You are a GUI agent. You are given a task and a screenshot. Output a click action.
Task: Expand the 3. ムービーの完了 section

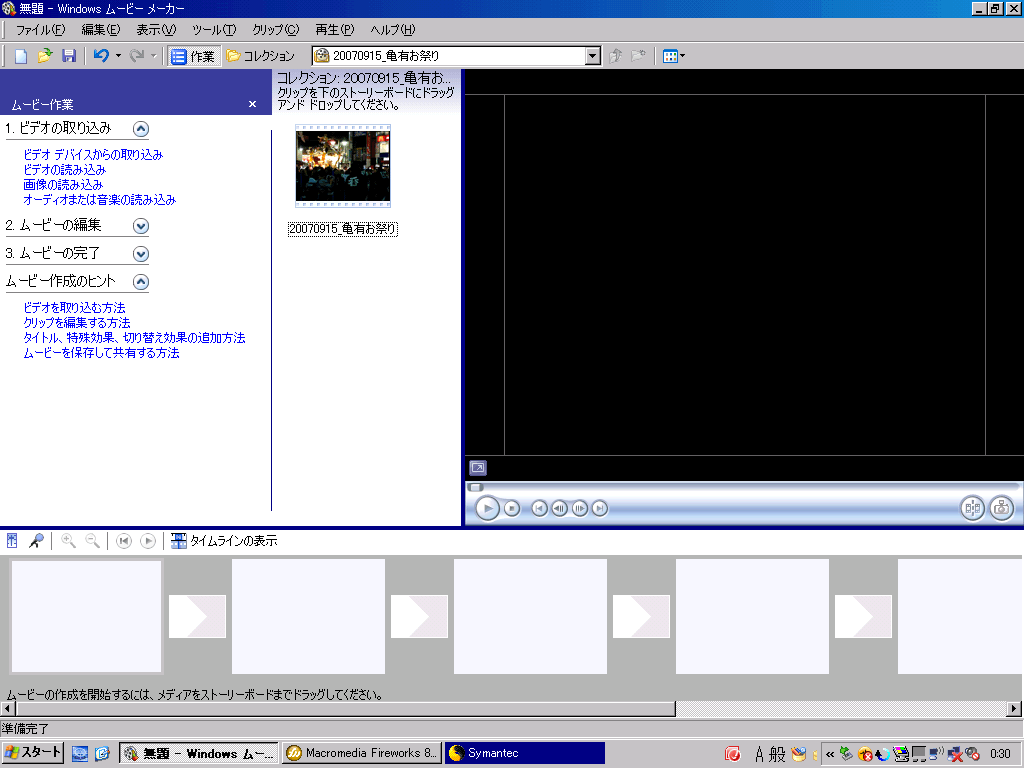(141, 254)
